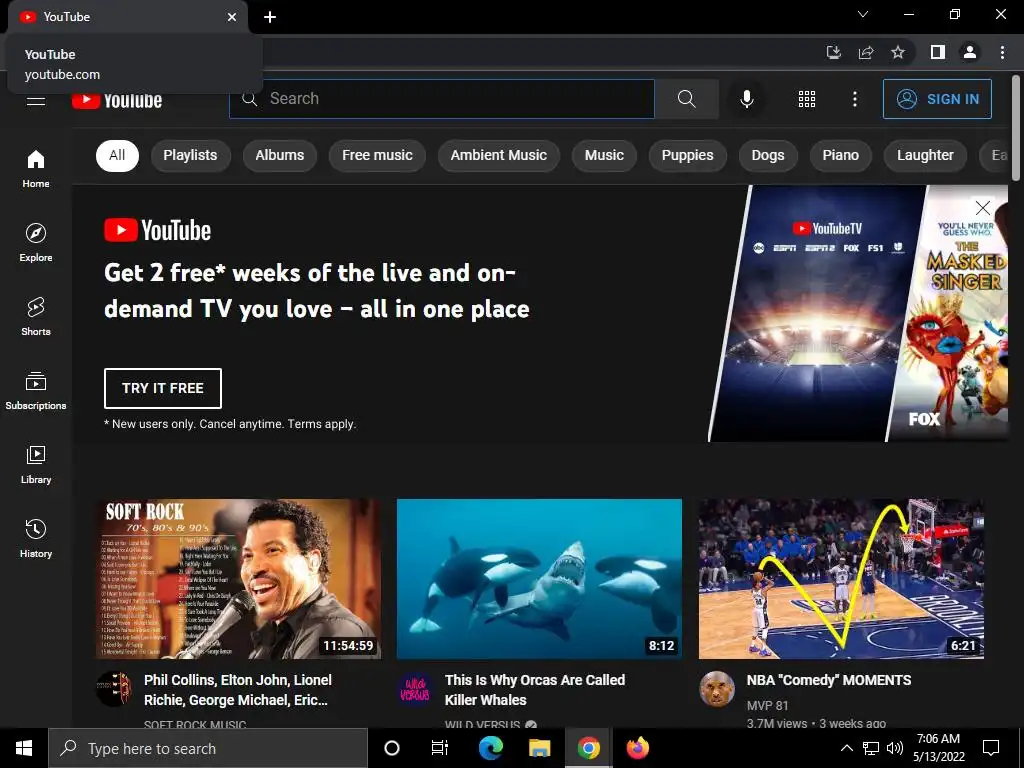The image size is (1024, 768).
Task: Click the YouTube logo in the header
Action: [x=117, y=100]
